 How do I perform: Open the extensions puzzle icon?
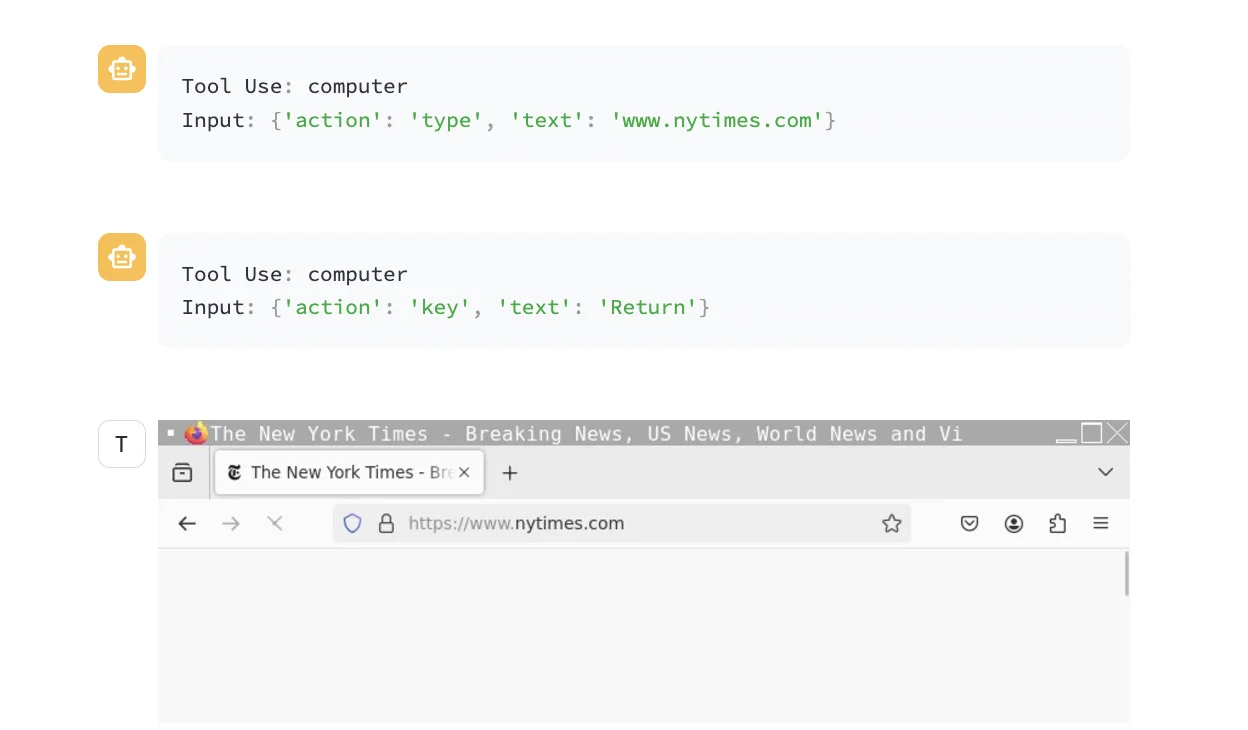[x=1057, y=523]
